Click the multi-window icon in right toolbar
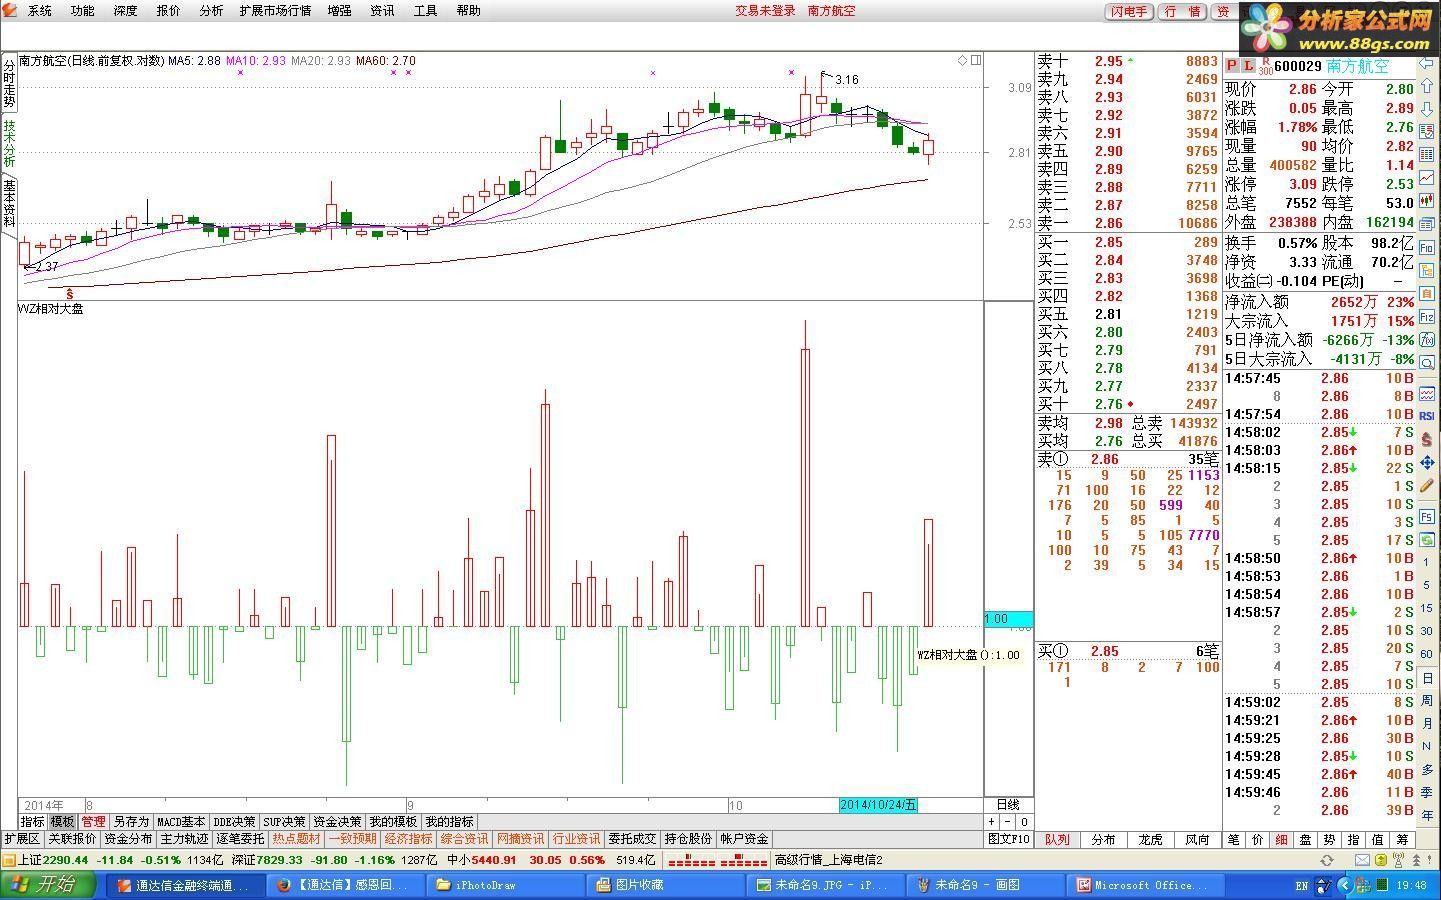The height and width of the screenshot is (900, 1441). click(1427, 225)
